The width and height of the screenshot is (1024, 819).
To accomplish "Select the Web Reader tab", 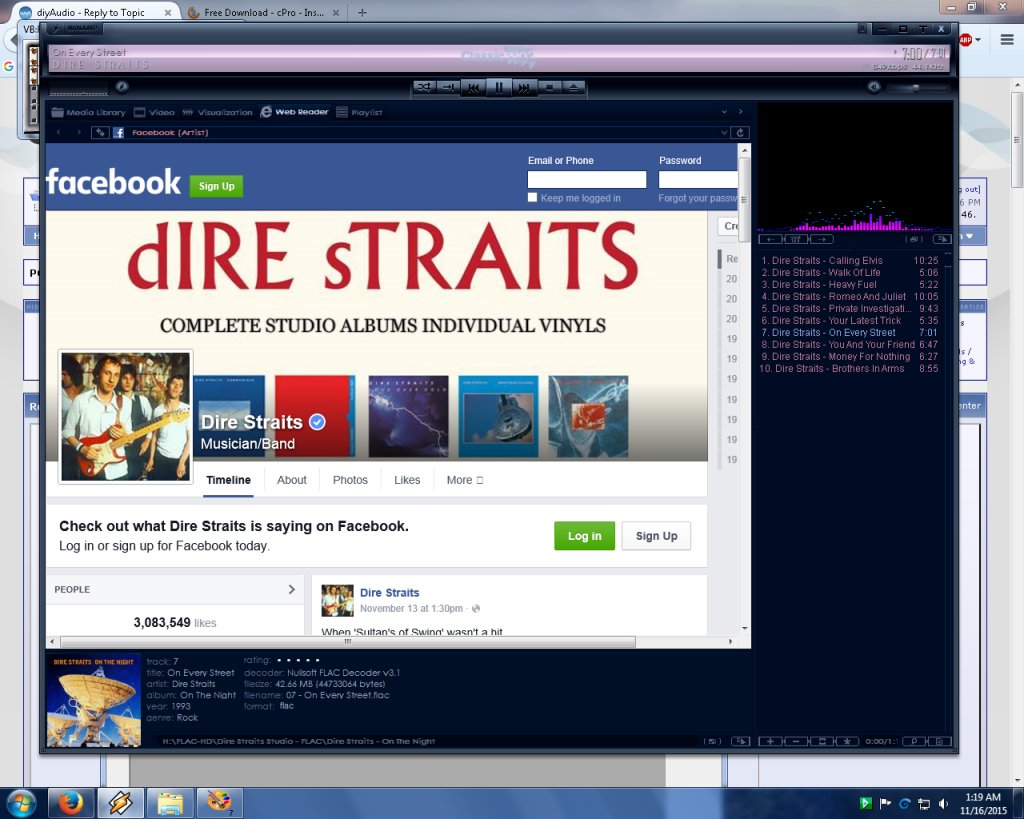I will pos(295,112).
